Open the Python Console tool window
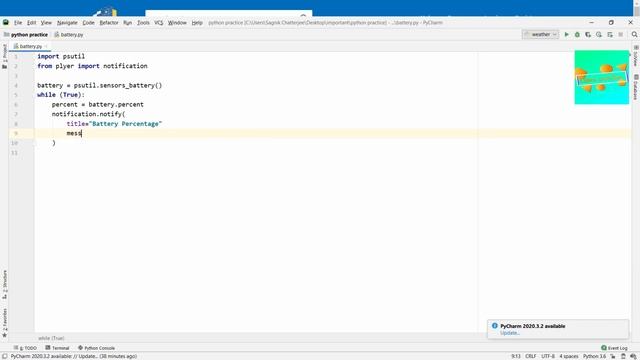 [96, 348]
